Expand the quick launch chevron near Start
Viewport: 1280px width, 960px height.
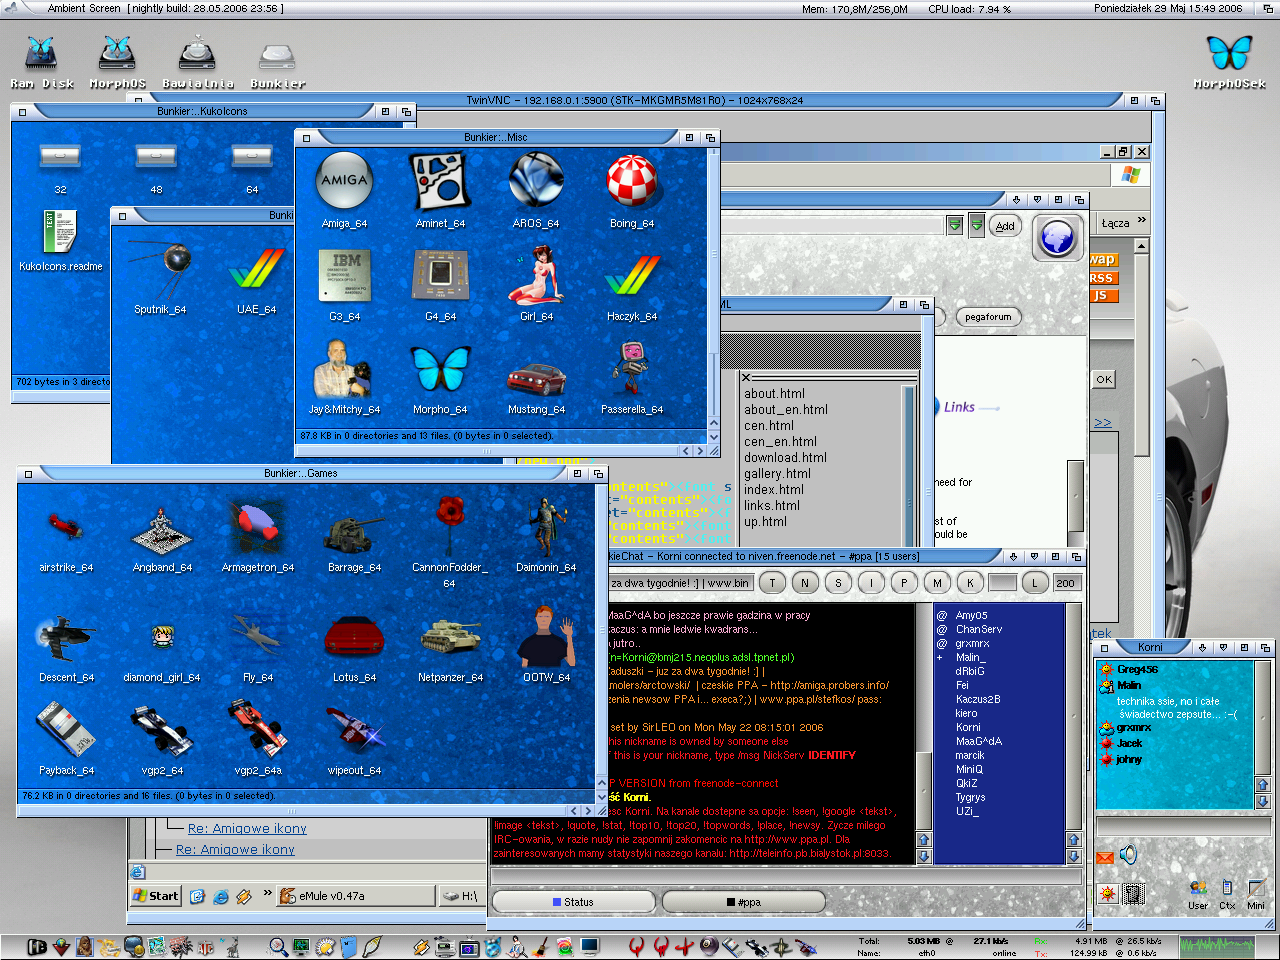point(267,893)
